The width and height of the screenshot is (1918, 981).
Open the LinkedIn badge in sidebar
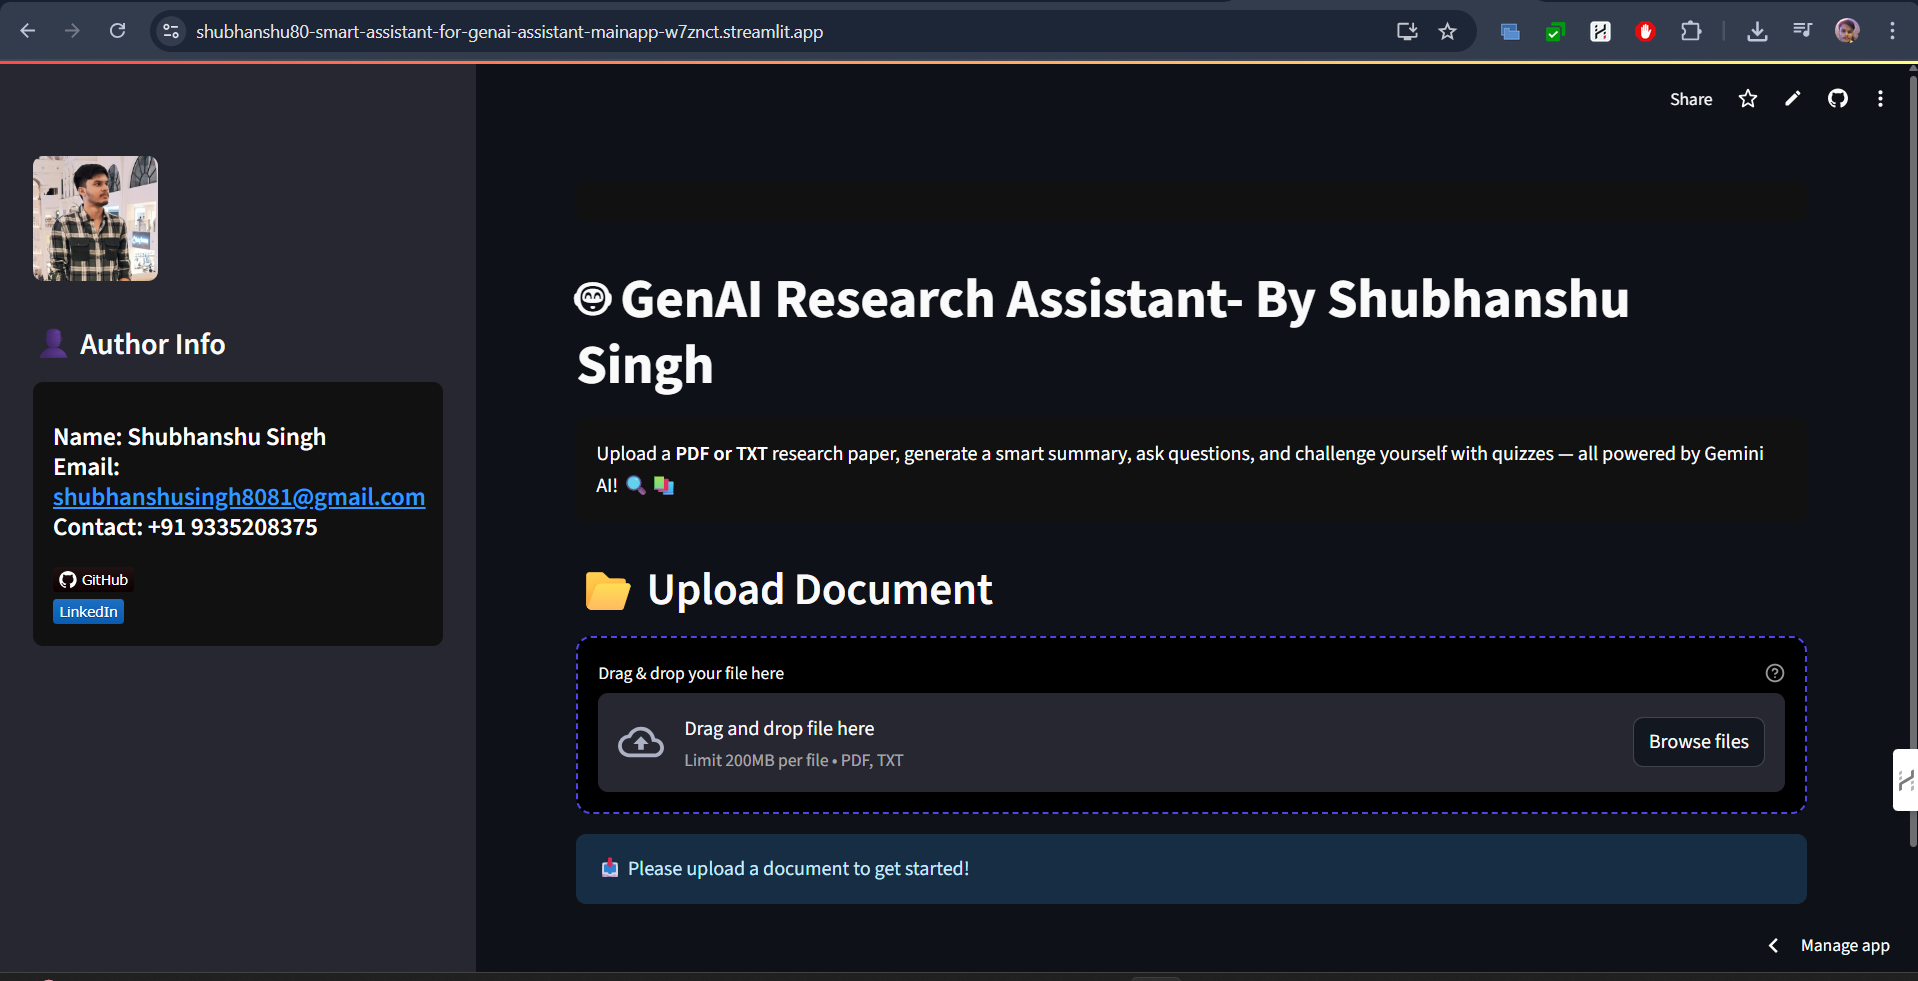88,612
